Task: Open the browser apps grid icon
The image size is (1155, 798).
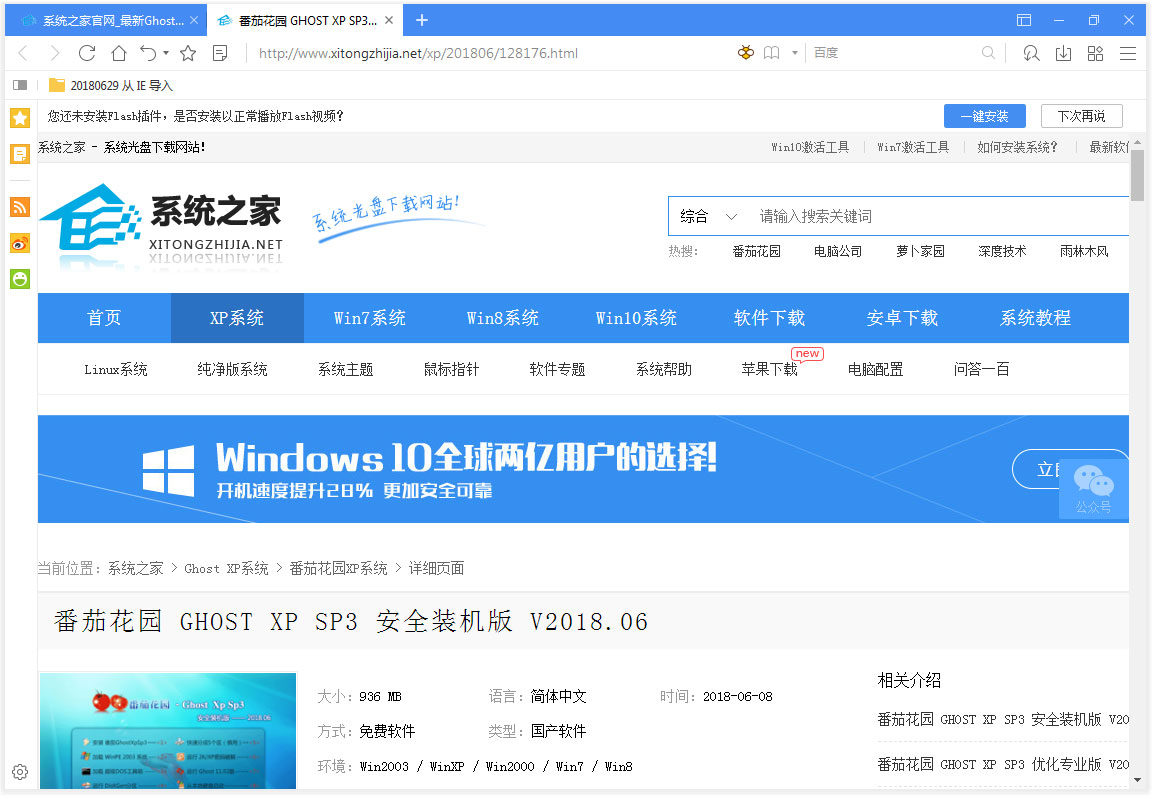Action: click(x=1095, y=53)
